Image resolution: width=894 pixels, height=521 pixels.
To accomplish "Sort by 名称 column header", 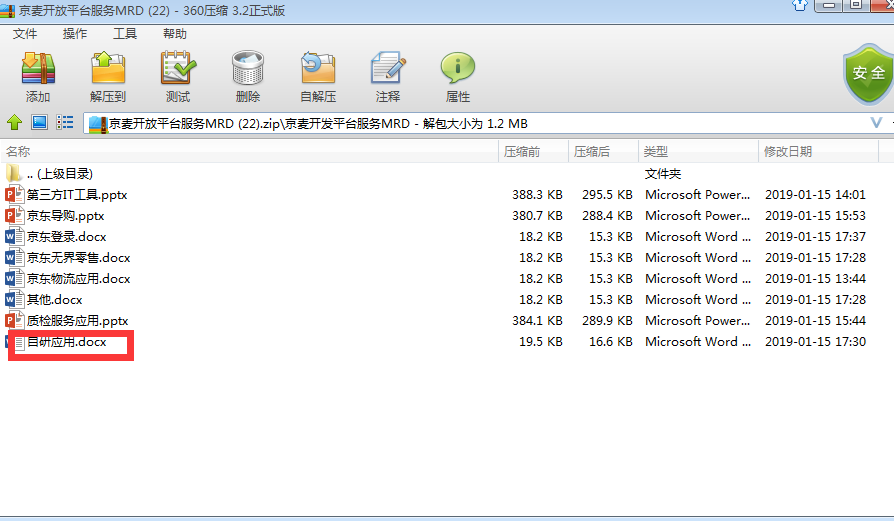I will 249,152.
